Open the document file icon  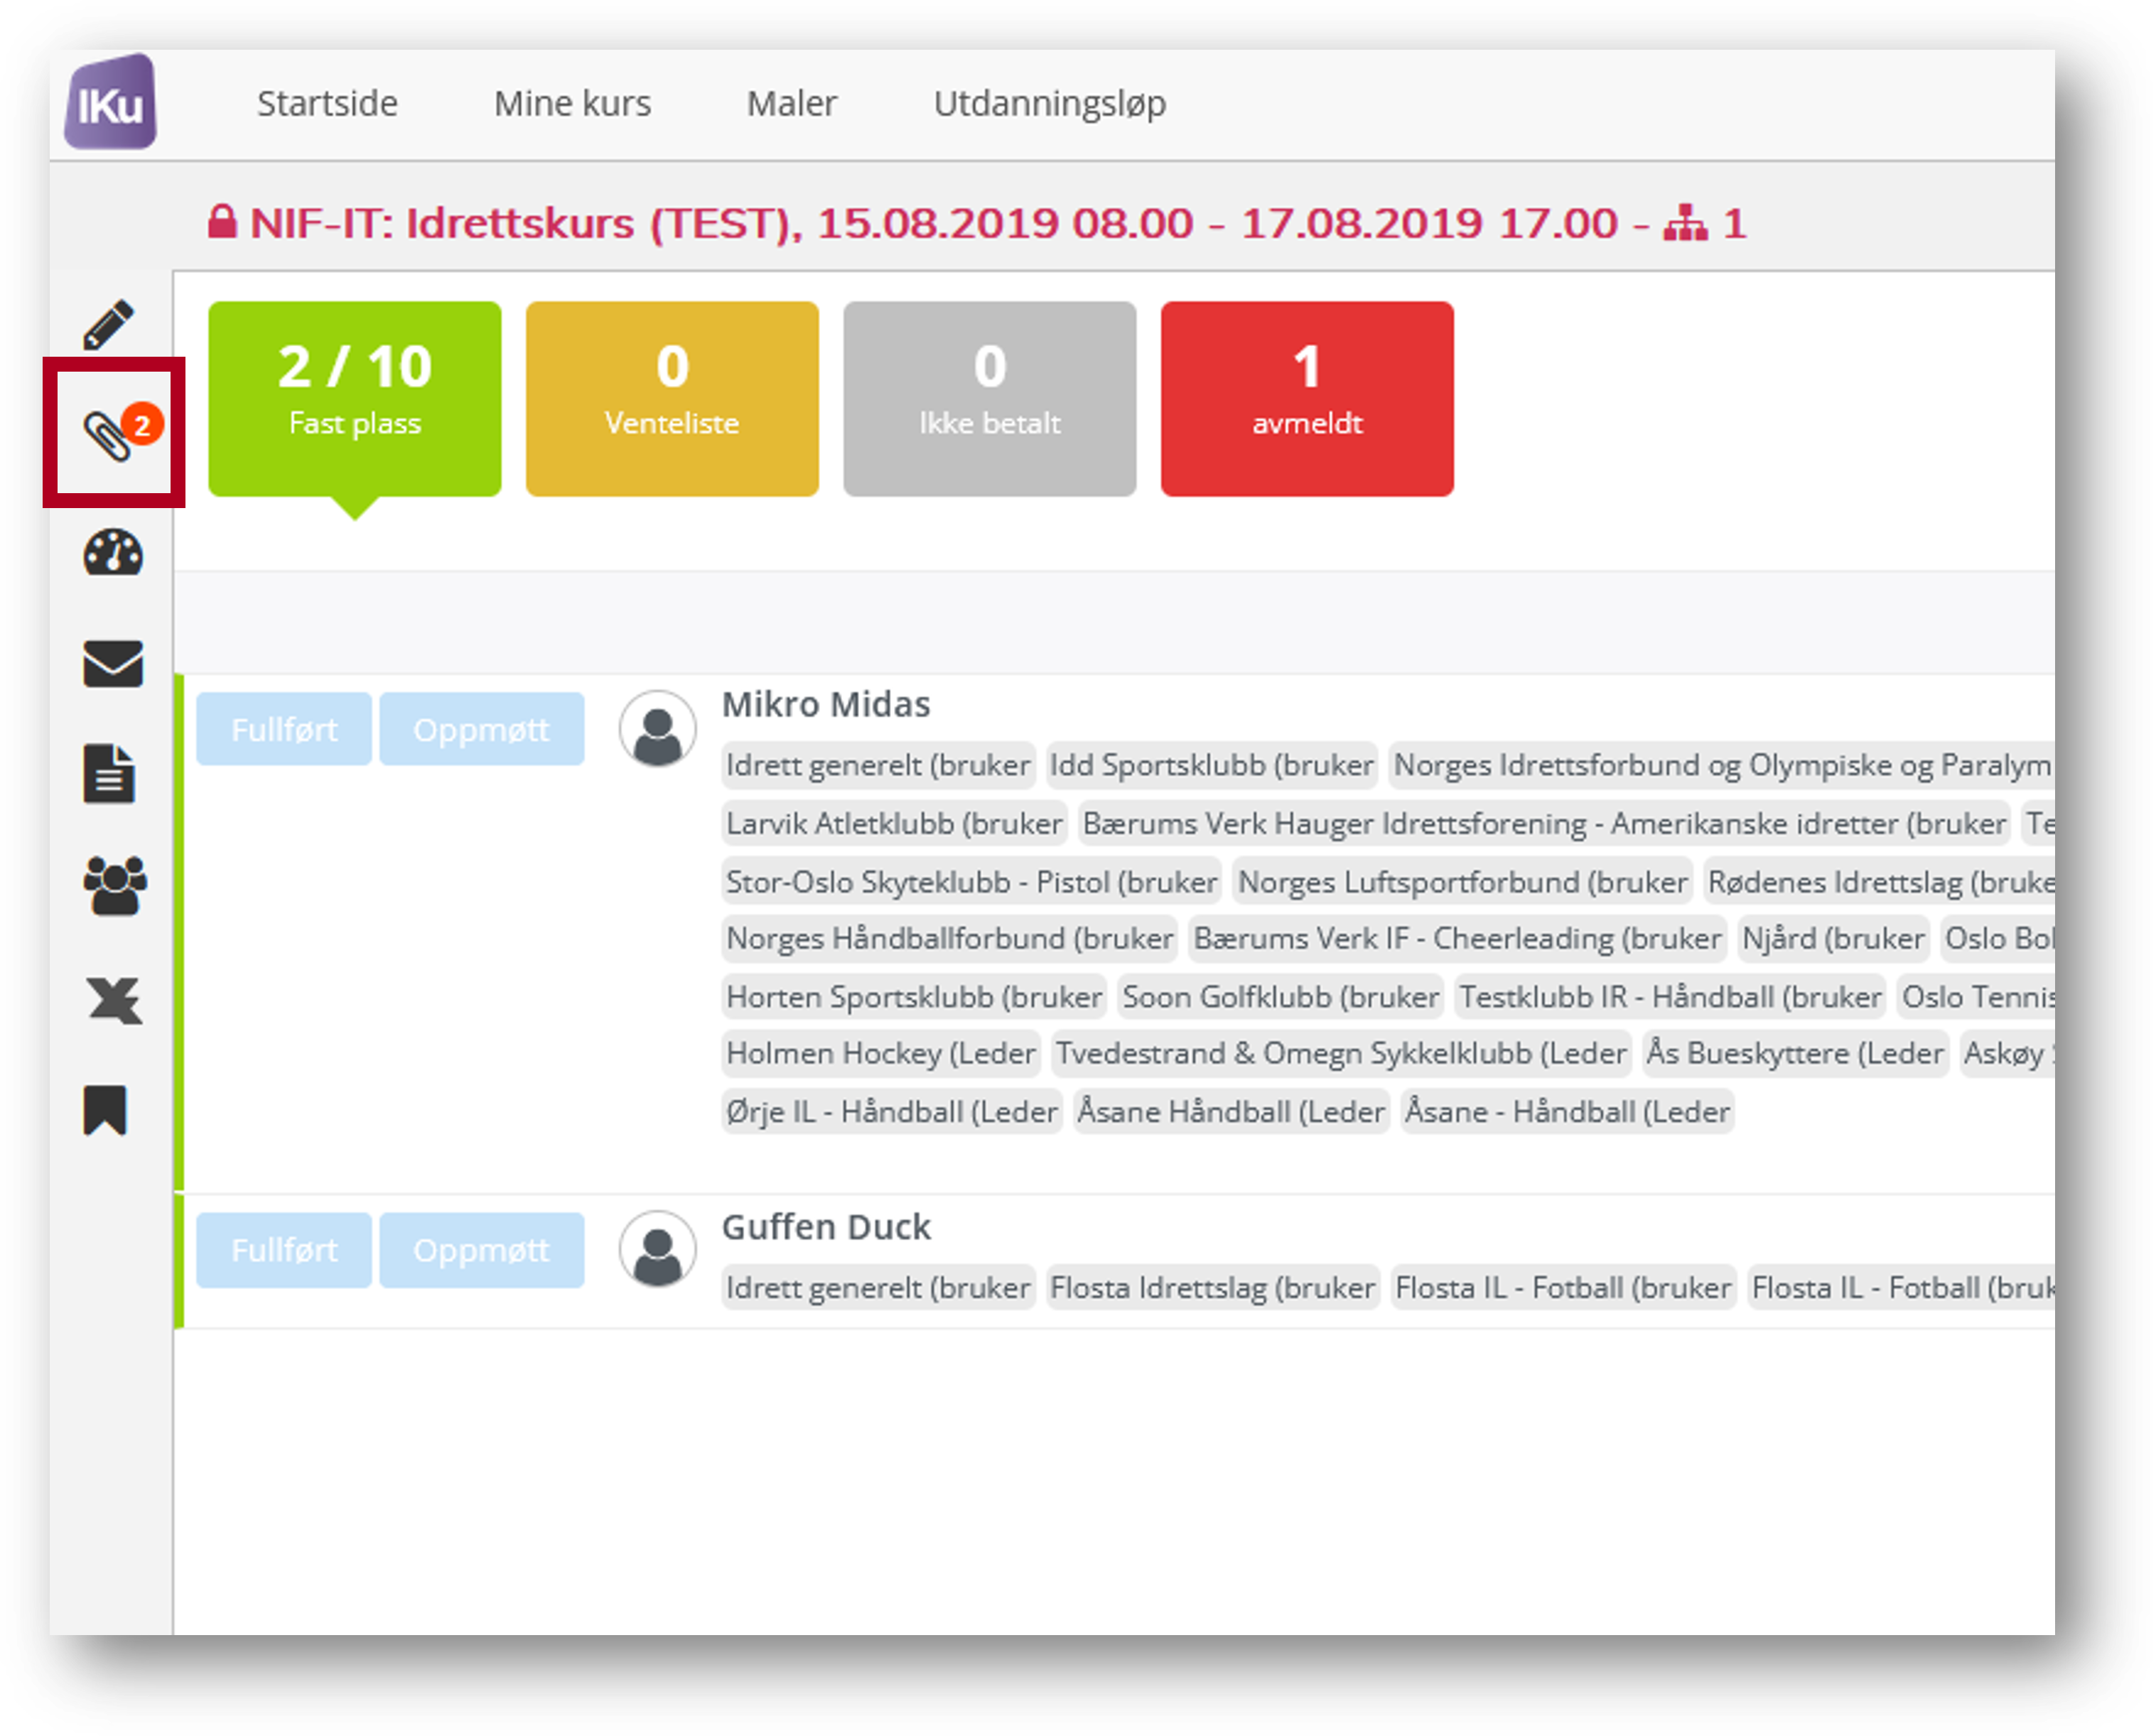click(108, 774)
